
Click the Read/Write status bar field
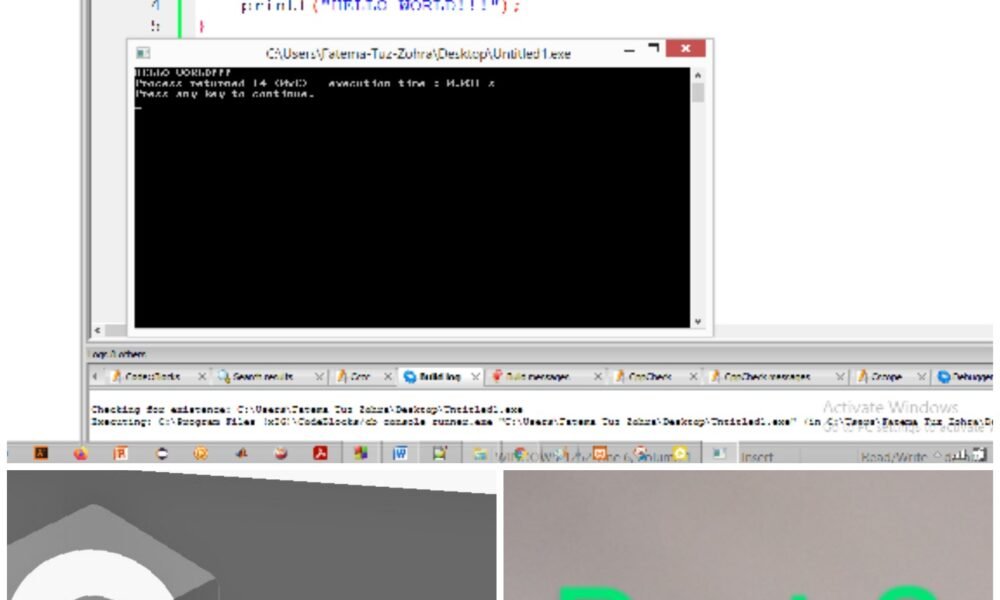click(x=893, y=457)
